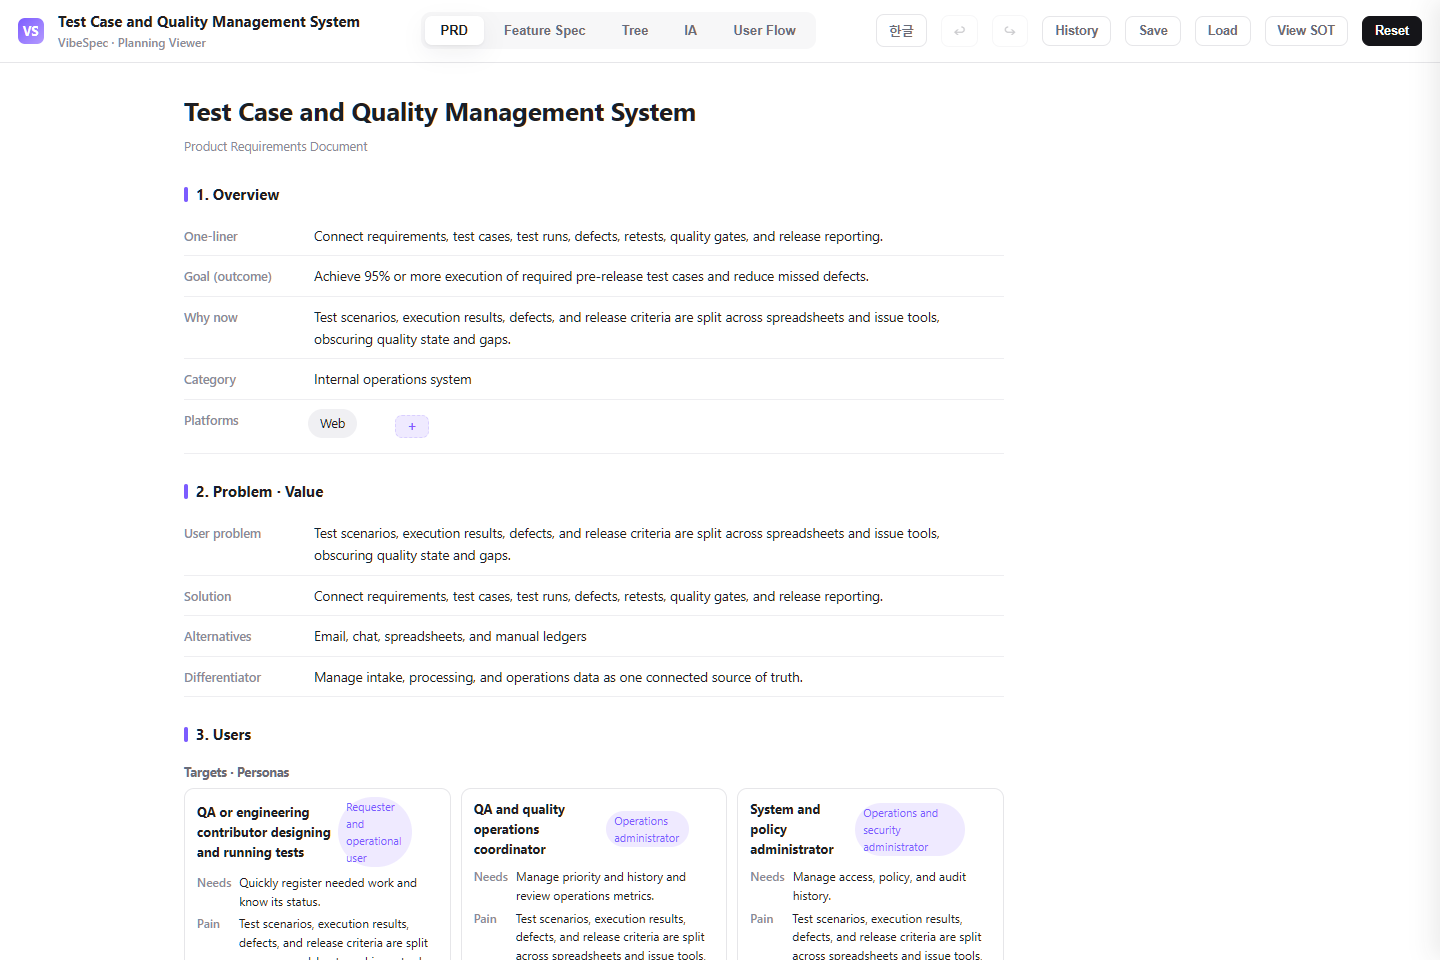Open the PRD tab
Image resolution: width=1440 pixels, height=960 pixels.
click(x=454, y=30)
